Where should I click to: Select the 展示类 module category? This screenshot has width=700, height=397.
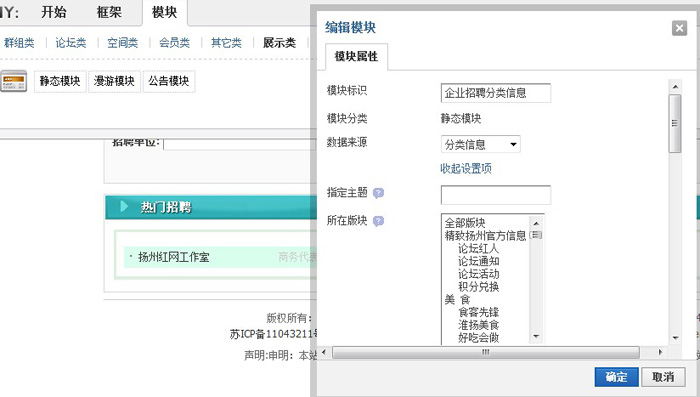click(x=279, y=43)
